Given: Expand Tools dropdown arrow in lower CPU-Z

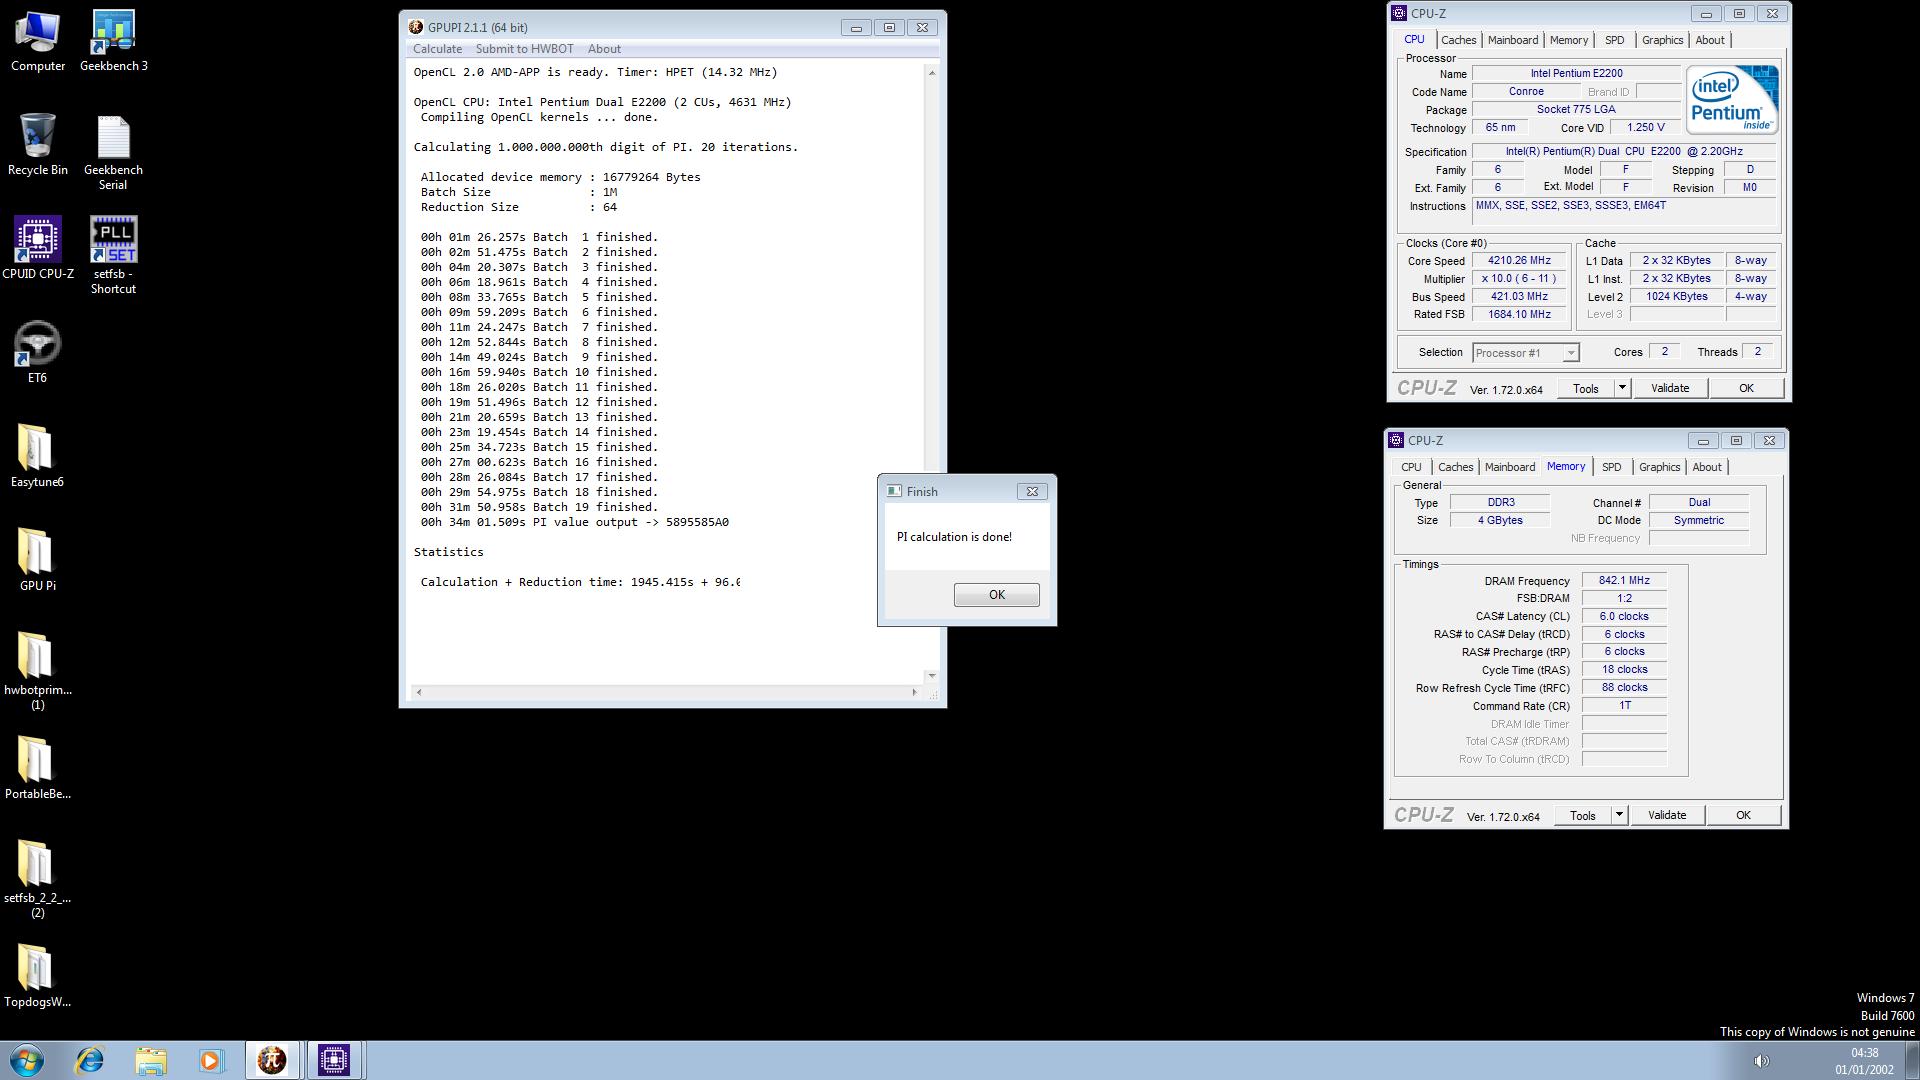Looking at the screenshot, I should pyautogui.click(x=1619, y=815).
